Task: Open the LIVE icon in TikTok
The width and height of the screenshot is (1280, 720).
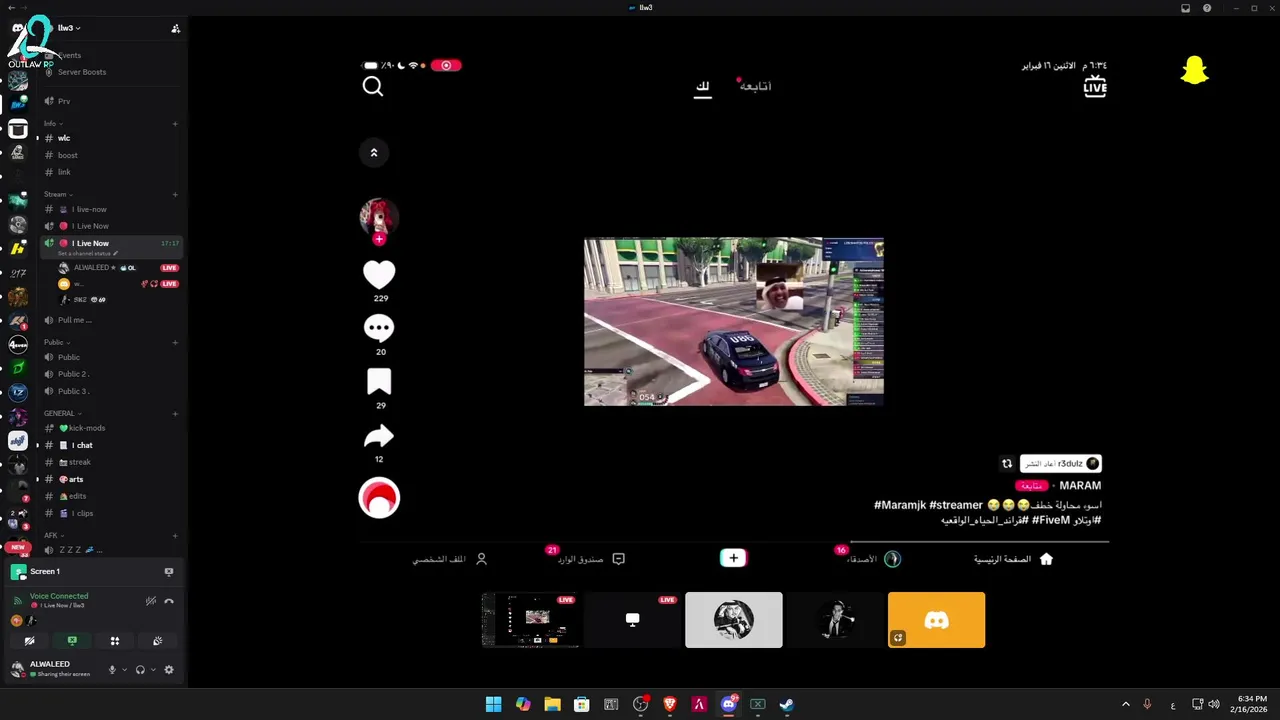Action: pyautogui.click(x=1095, y=86)
